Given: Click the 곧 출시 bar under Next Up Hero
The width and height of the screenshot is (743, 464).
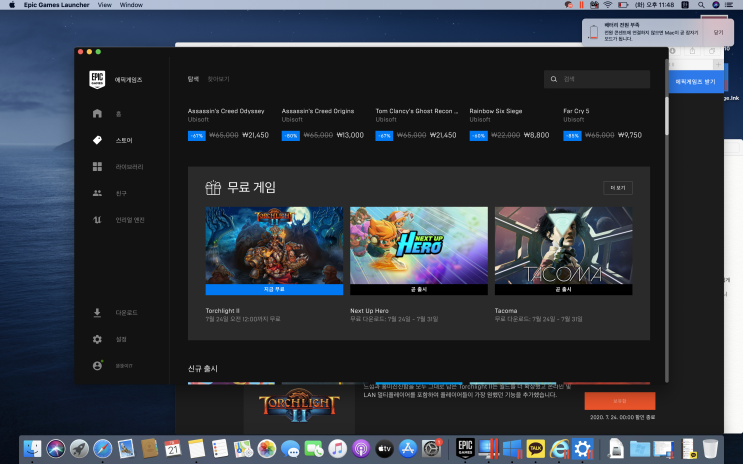Looking at the screenshot, I should point(419,289).
